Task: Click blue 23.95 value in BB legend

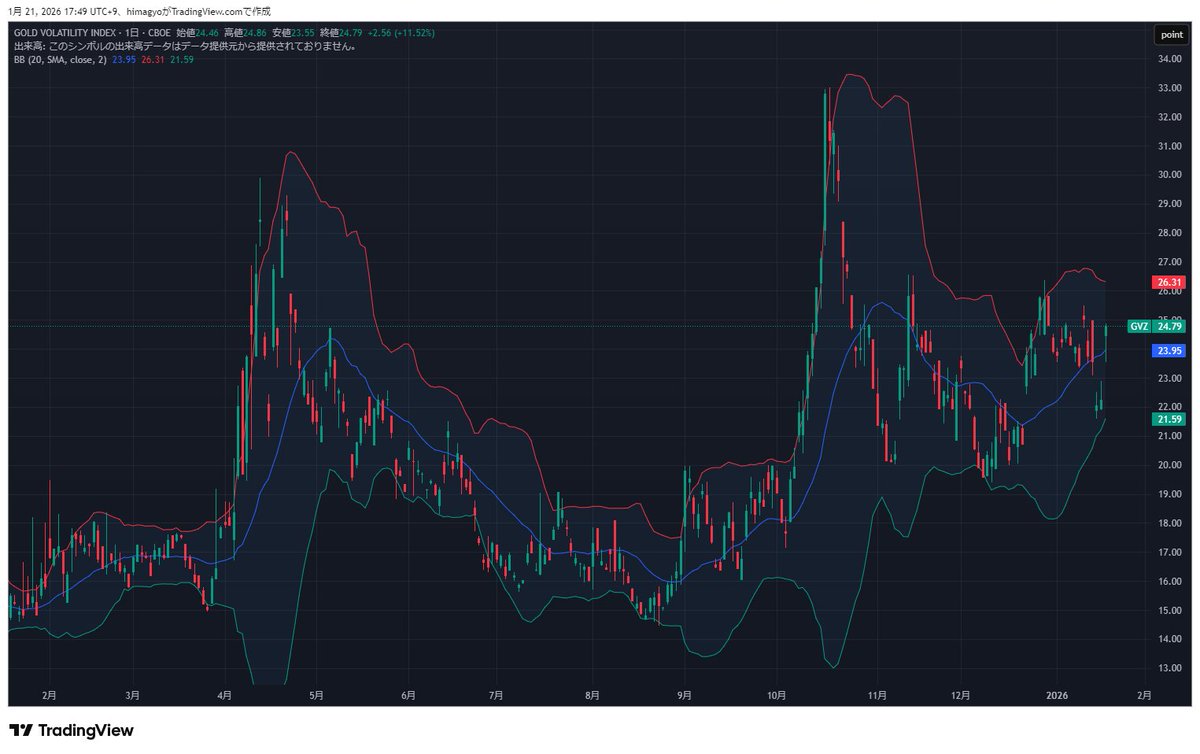Action: tap(124, 60)
